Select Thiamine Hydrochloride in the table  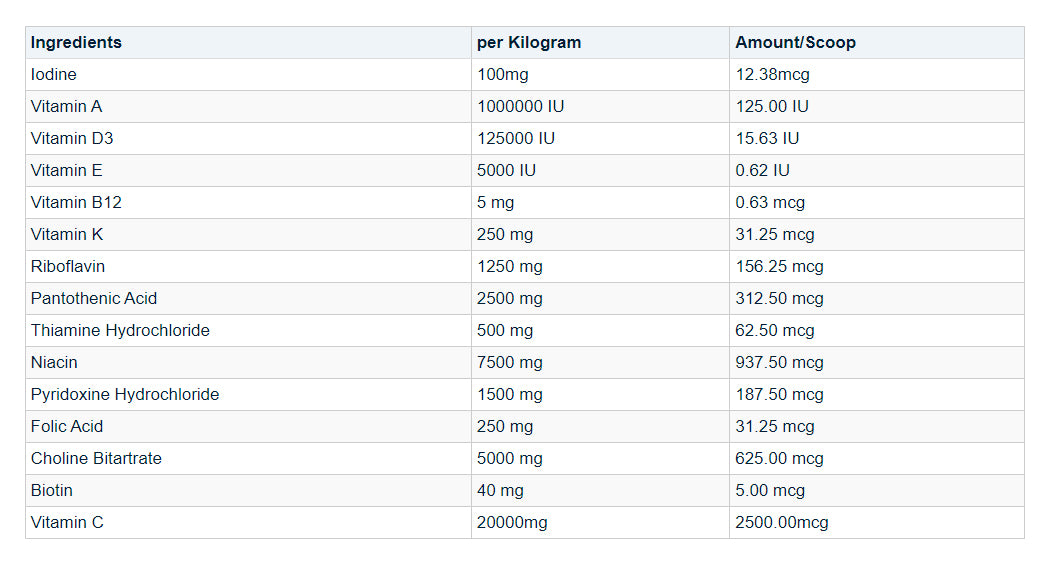point(120,331)
